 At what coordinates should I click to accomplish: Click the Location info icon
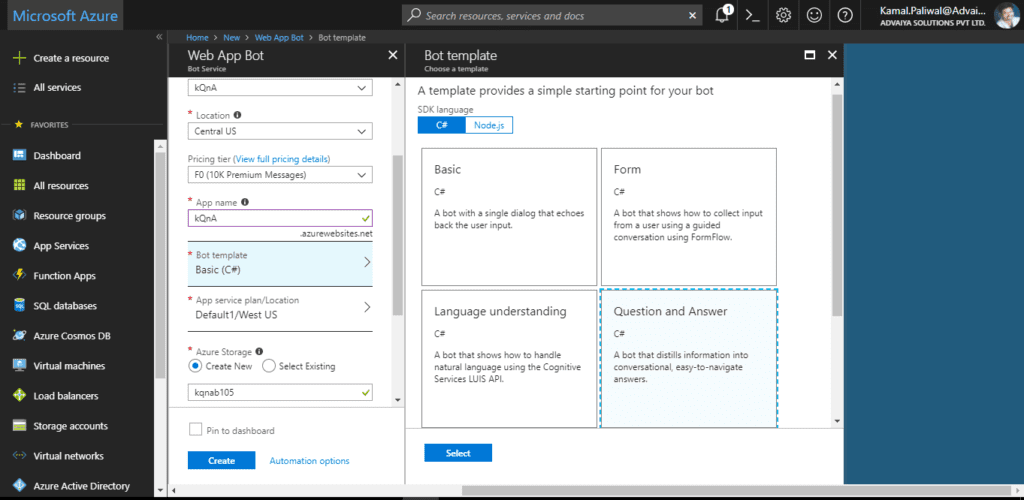pyautogui.click(x=237, y=115)
